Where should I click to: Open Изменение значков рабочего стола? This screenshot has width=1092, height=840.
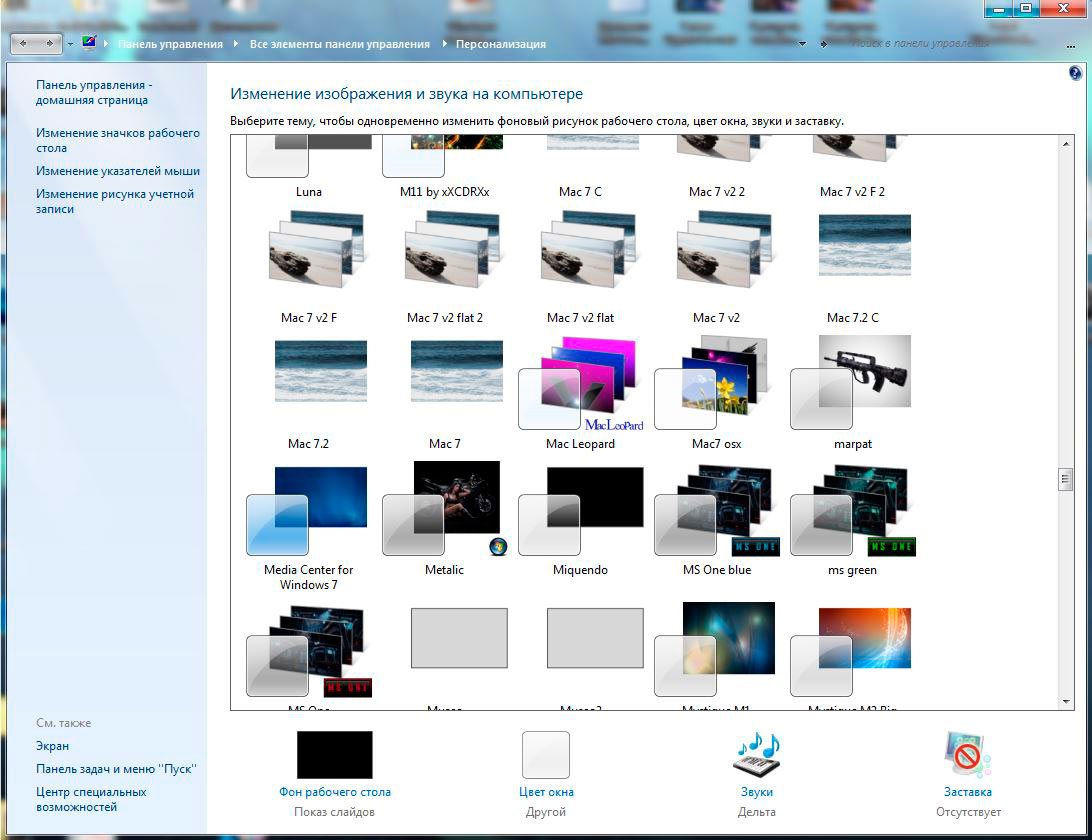(118, 140)
